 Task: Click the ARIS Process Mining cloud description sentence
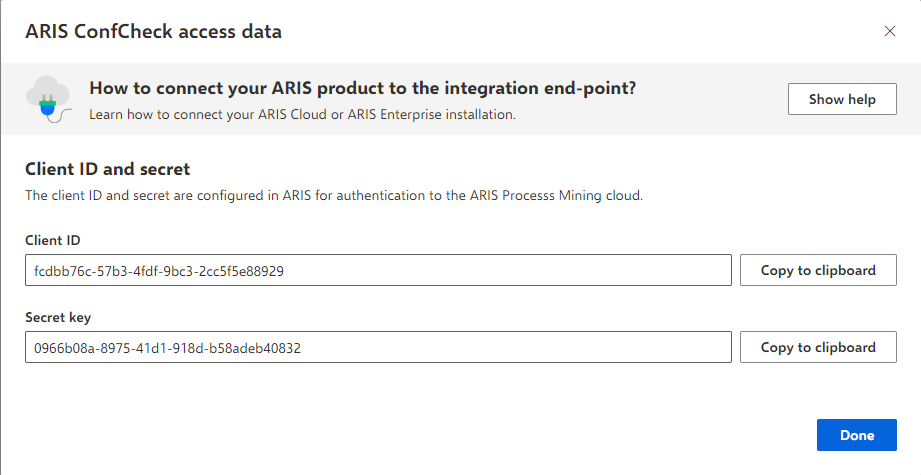(334, 196)
